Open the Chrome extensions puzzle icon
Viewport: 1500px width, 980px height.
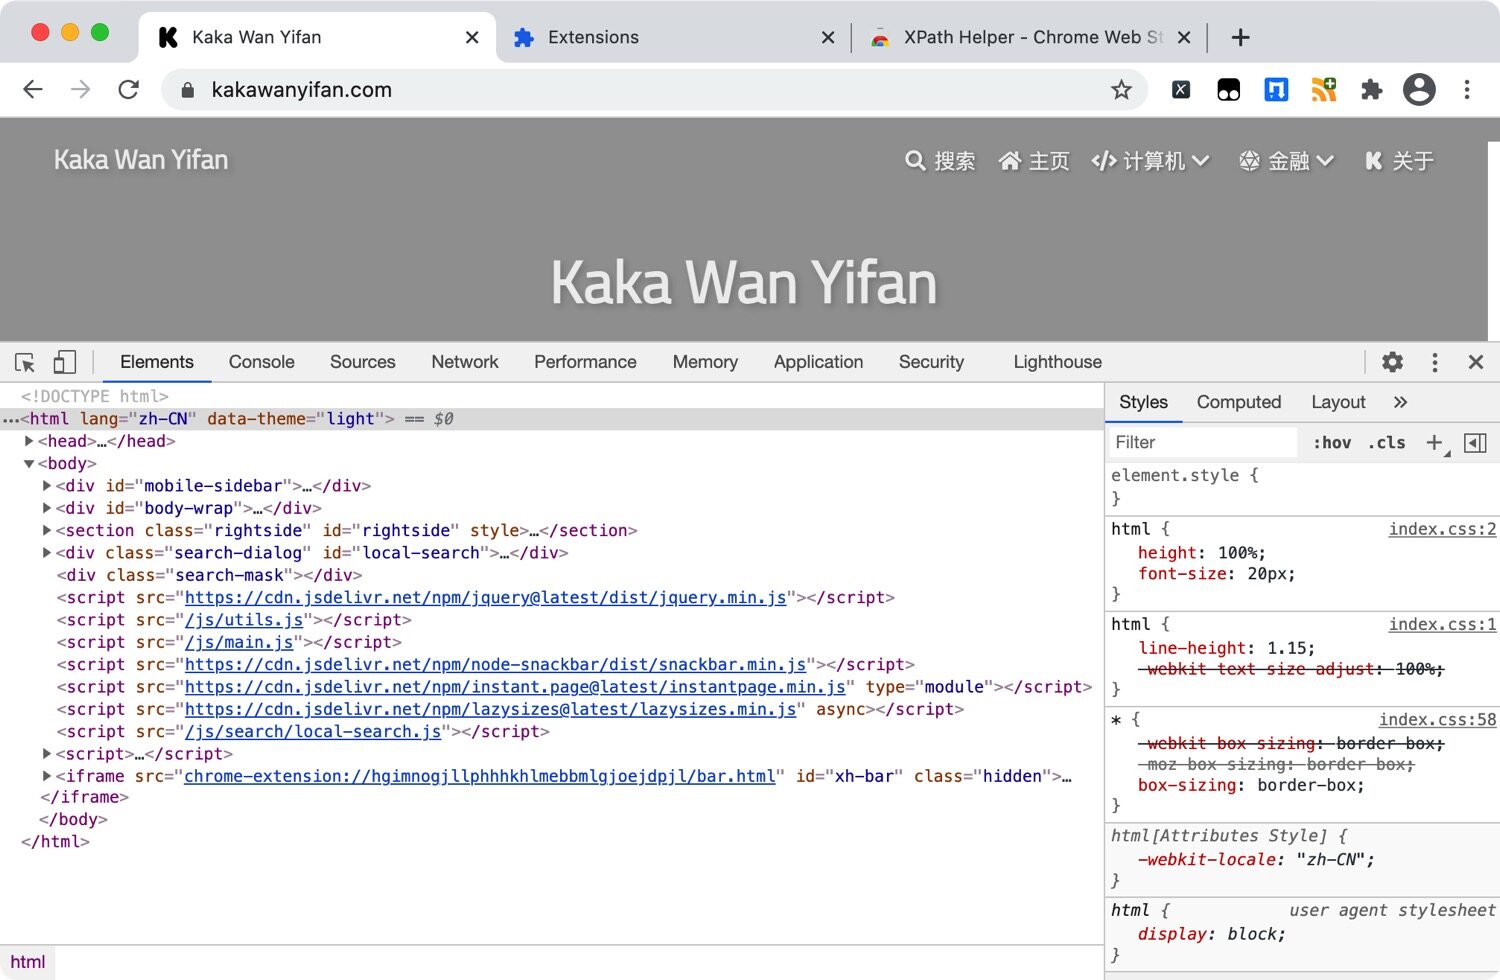coord(1371,90)
